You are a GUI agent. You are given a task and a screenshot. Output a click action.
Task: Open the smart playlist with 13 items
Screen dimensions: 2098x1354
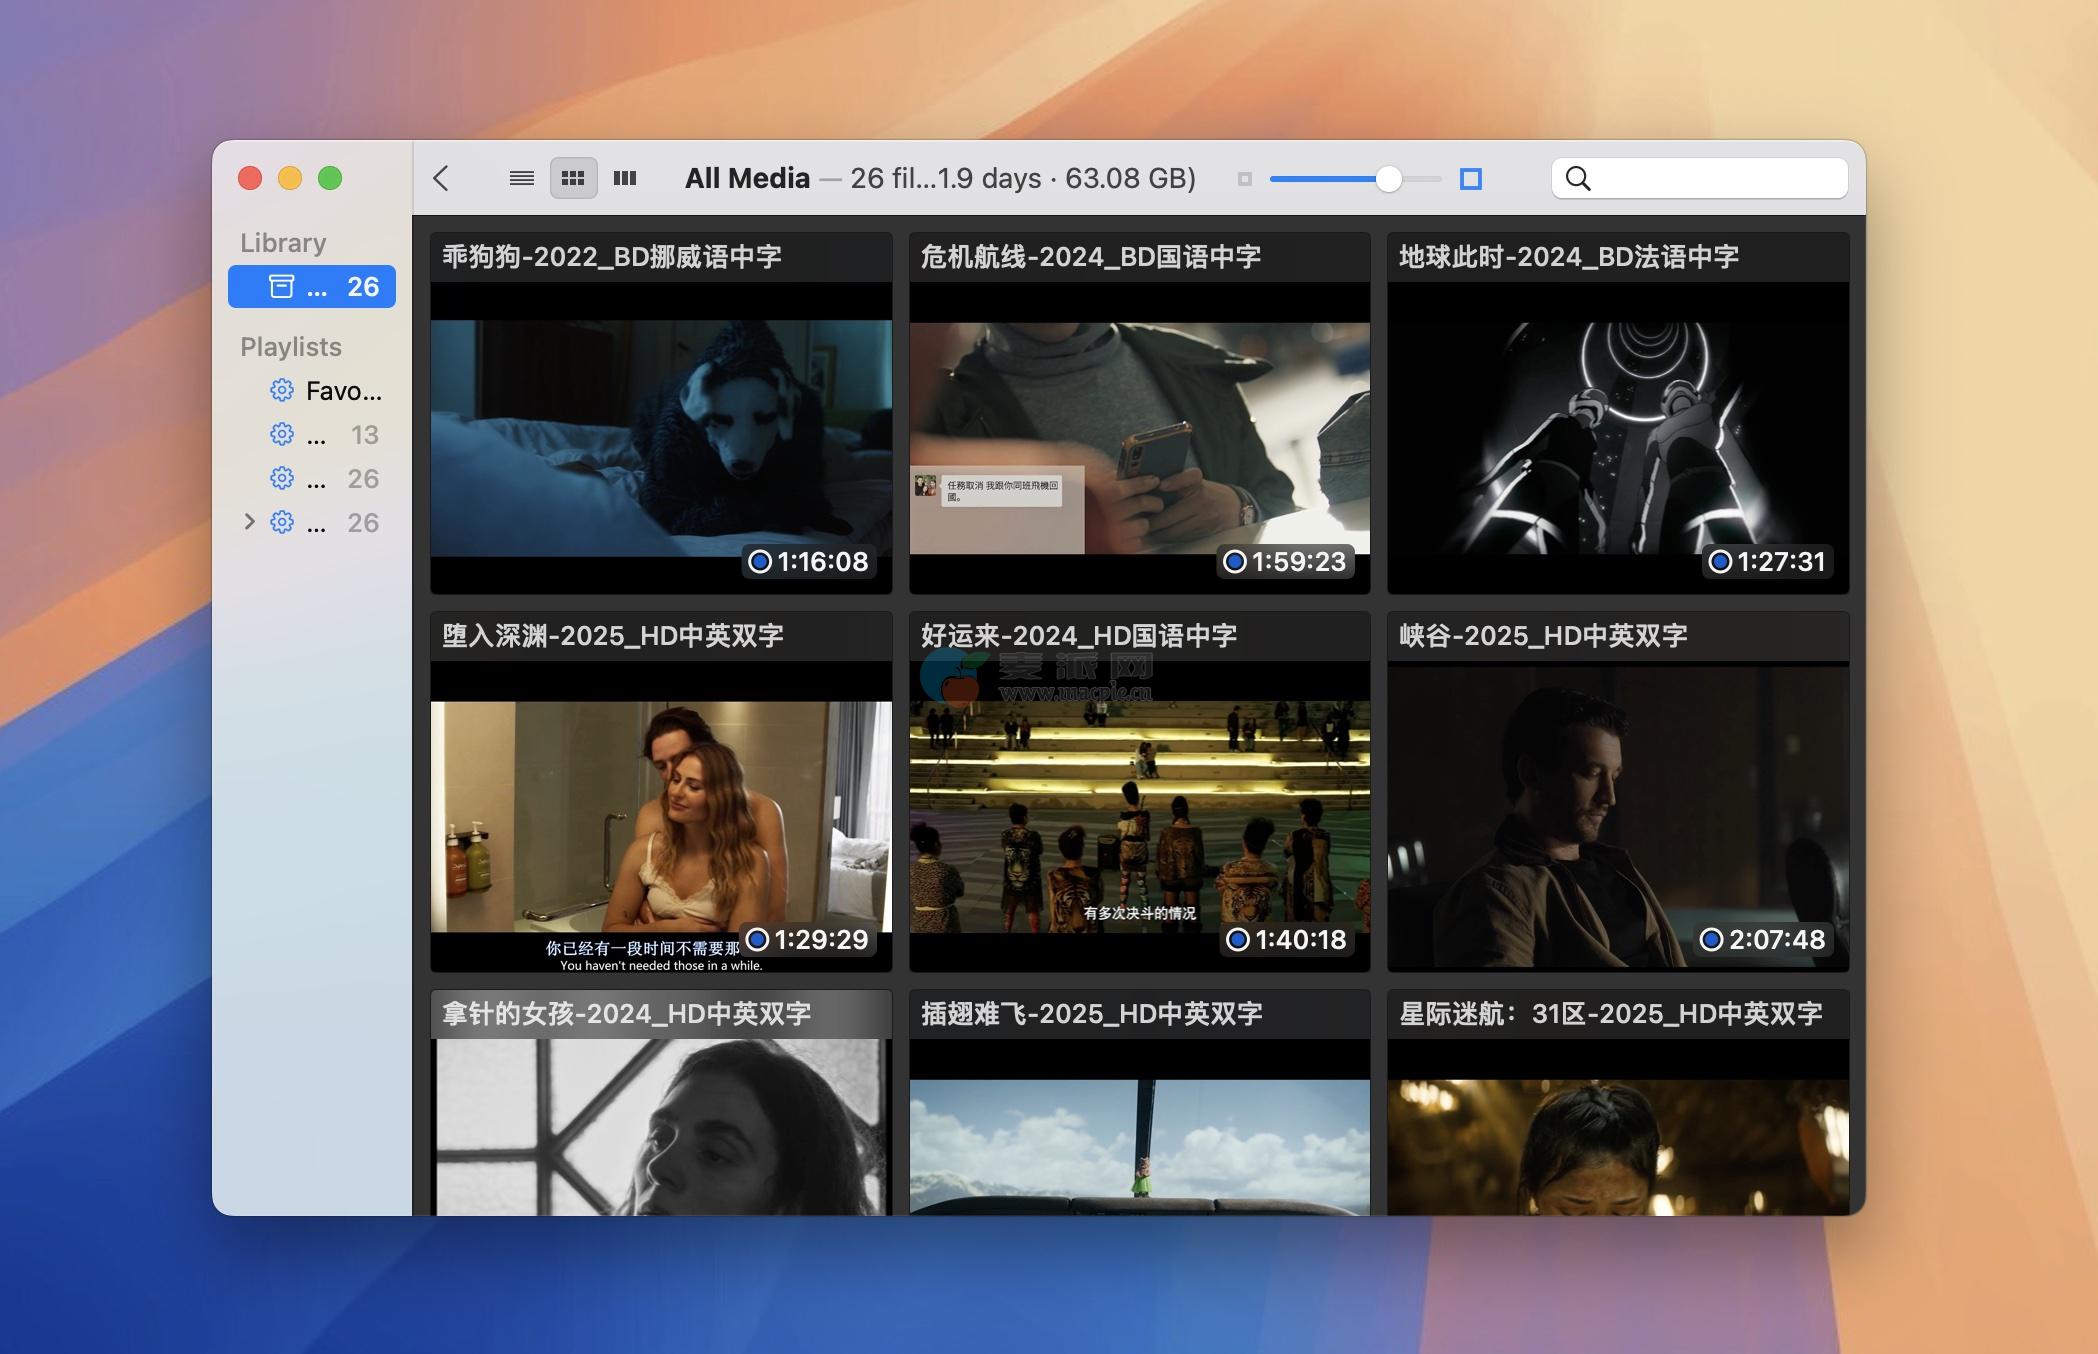(312, 435)
